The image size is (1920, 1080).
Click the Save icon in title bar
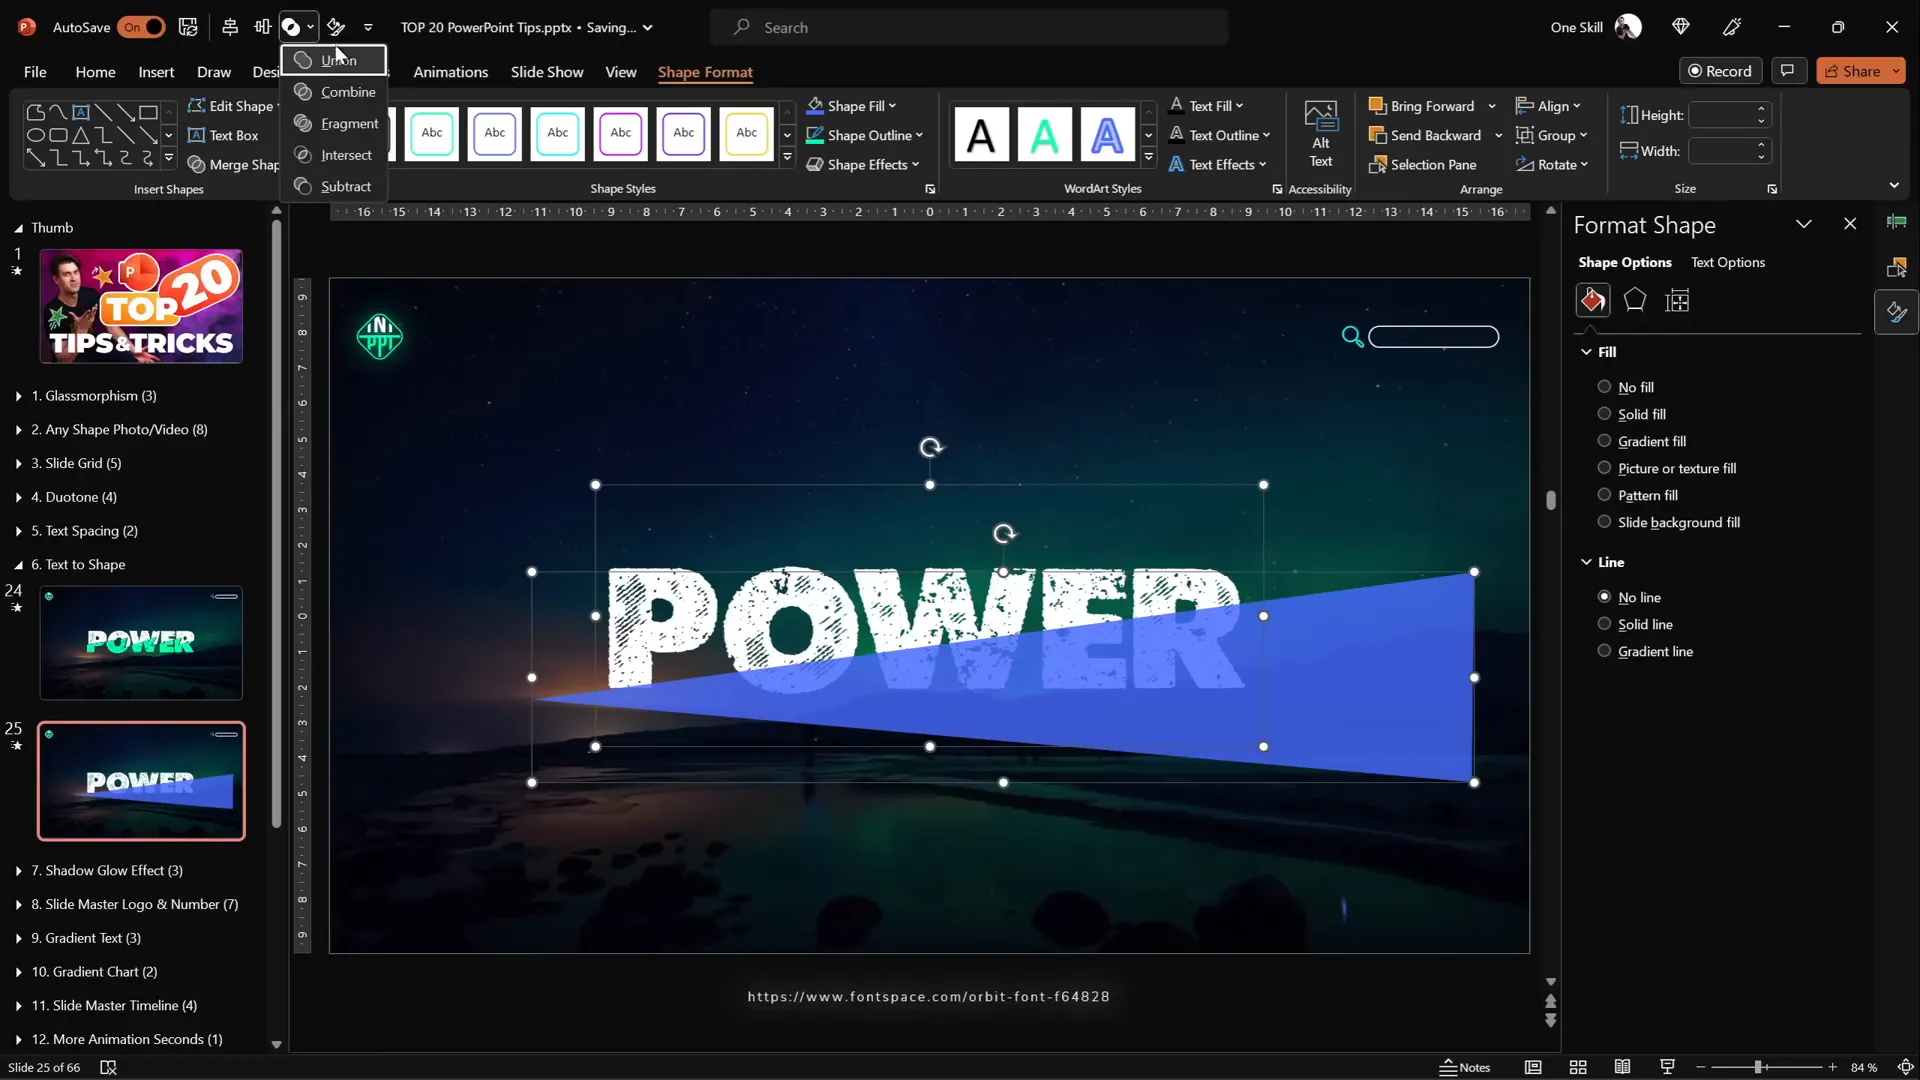[x=188, y=27]
